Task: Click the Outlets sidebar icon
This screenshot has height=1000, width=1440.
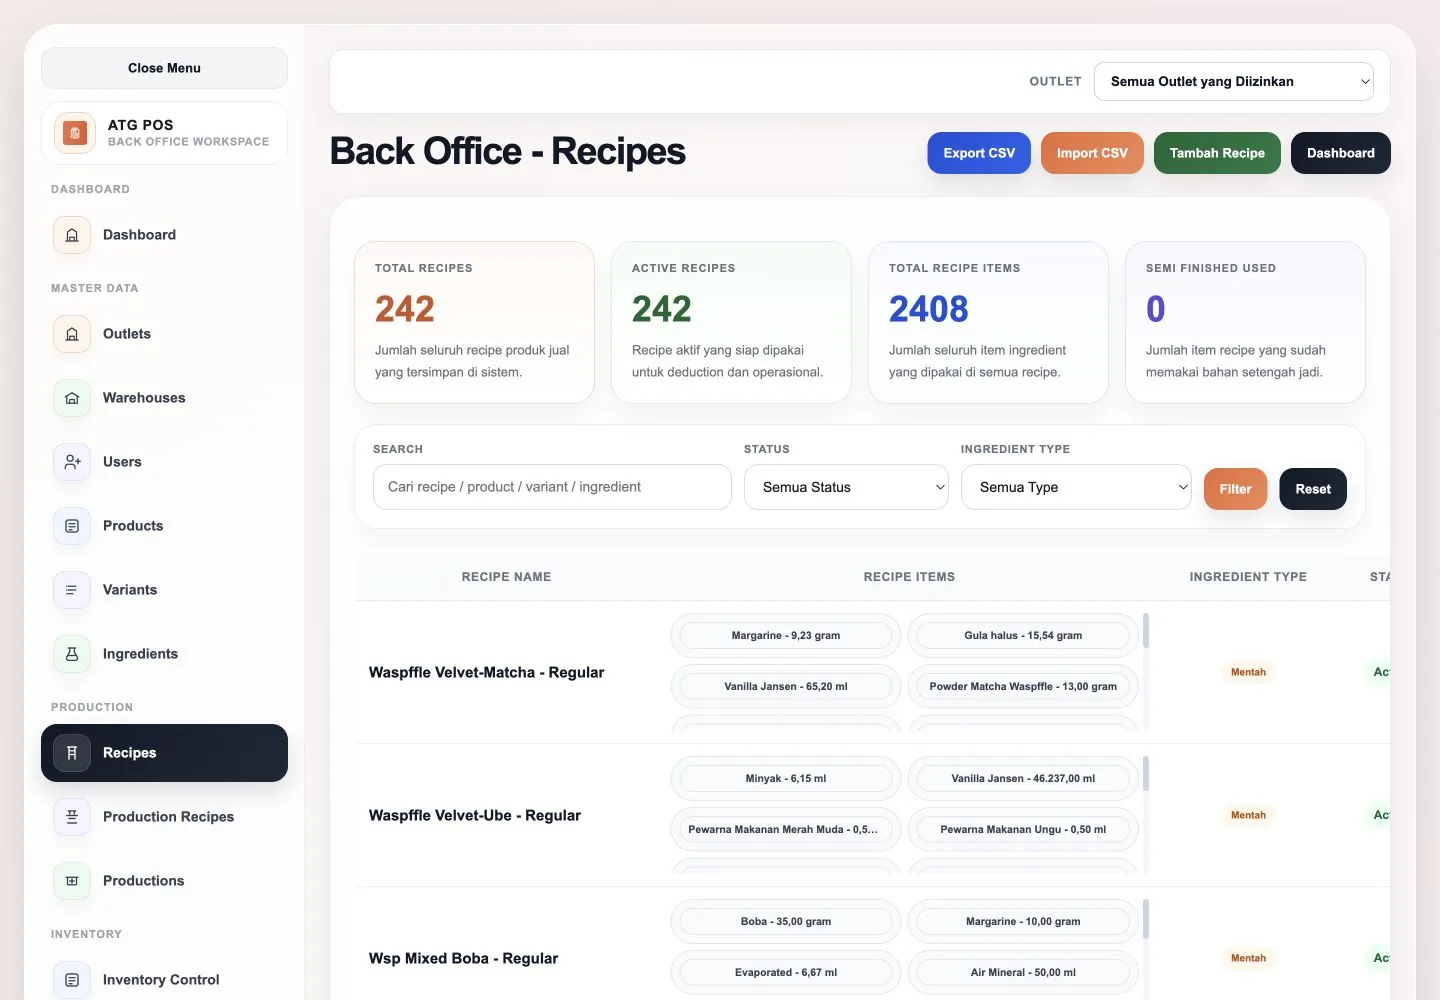Action: (72, 334)
